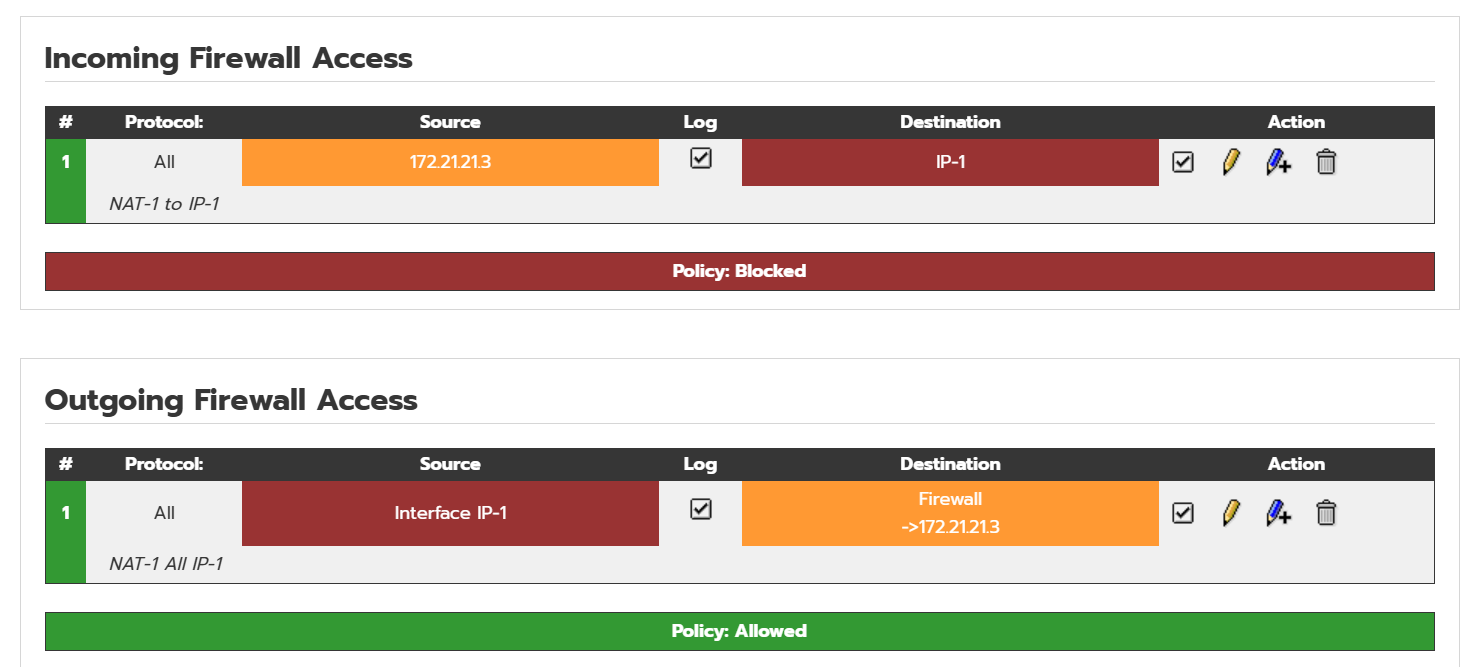The width and height of the screenshot is (1471, 667).
Task: Select the Firewall ->172.21.21.3 destination cell
Action: pos(950,513)
